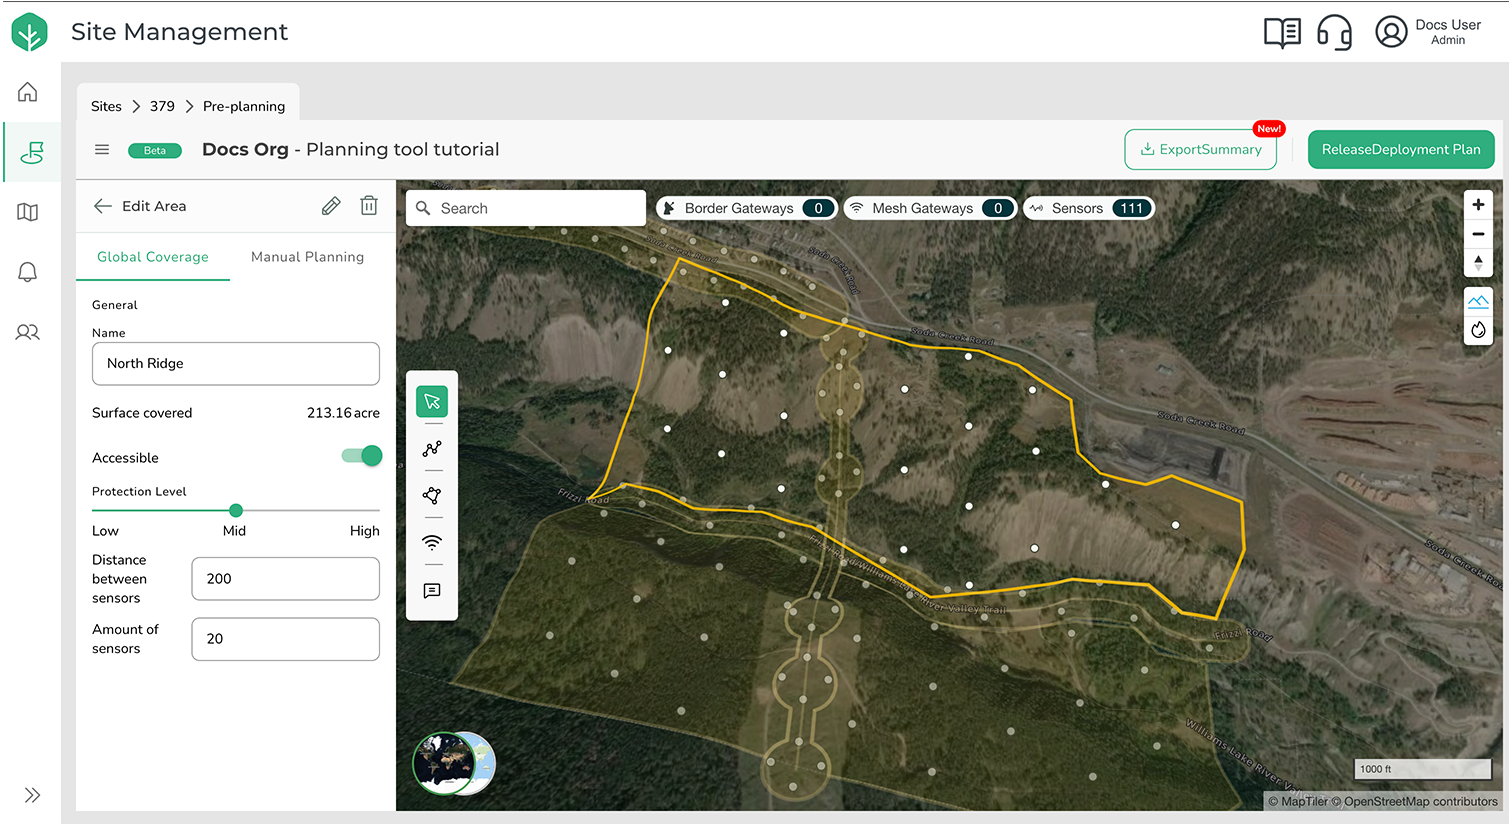Select the polygon area drawing tool
Screen dimensions: 1512x825
point(432,496)
